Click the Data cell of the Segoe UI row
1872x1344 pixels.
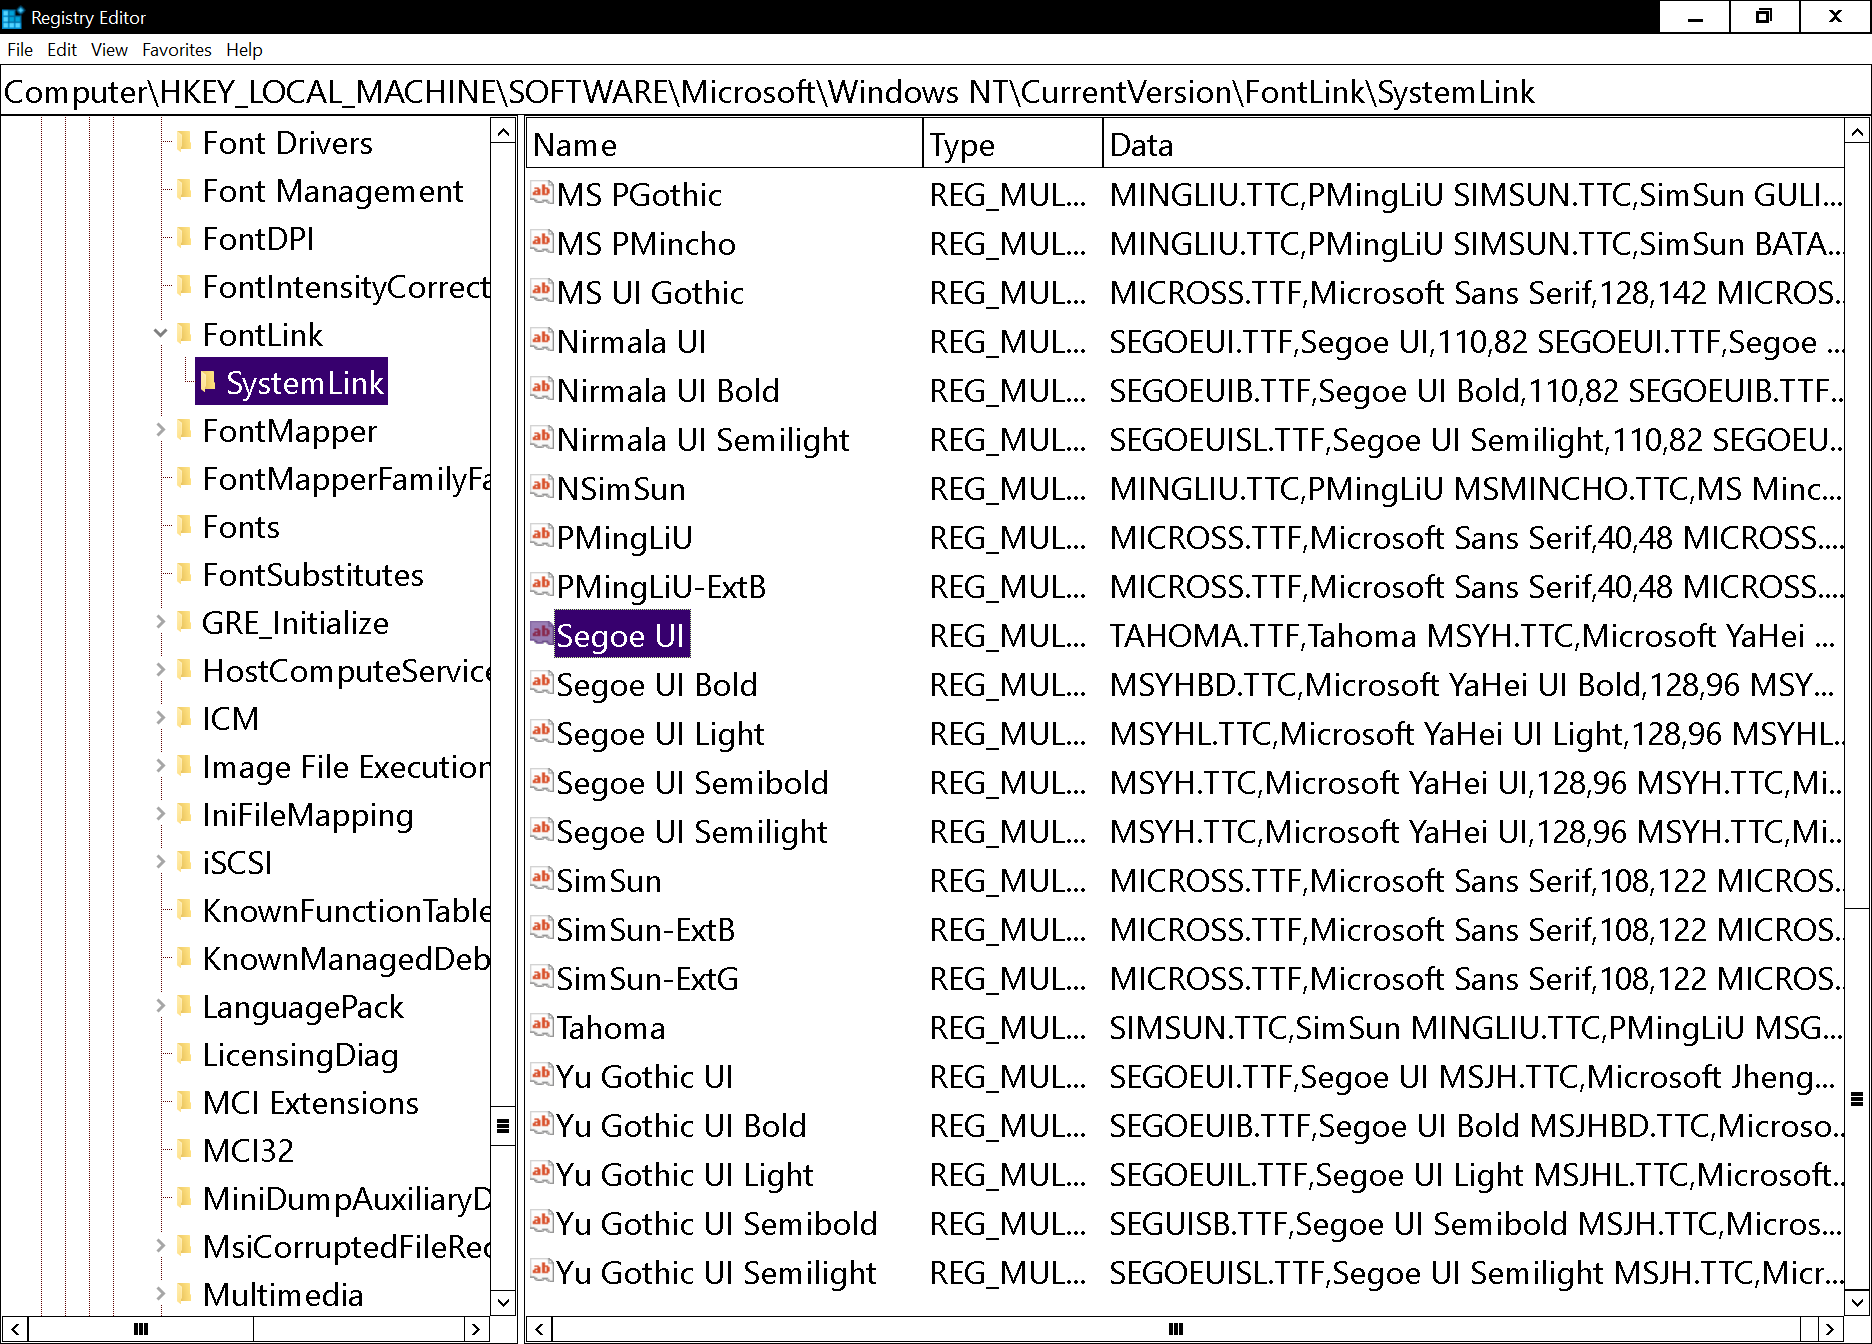click(x=1473, y=636)
